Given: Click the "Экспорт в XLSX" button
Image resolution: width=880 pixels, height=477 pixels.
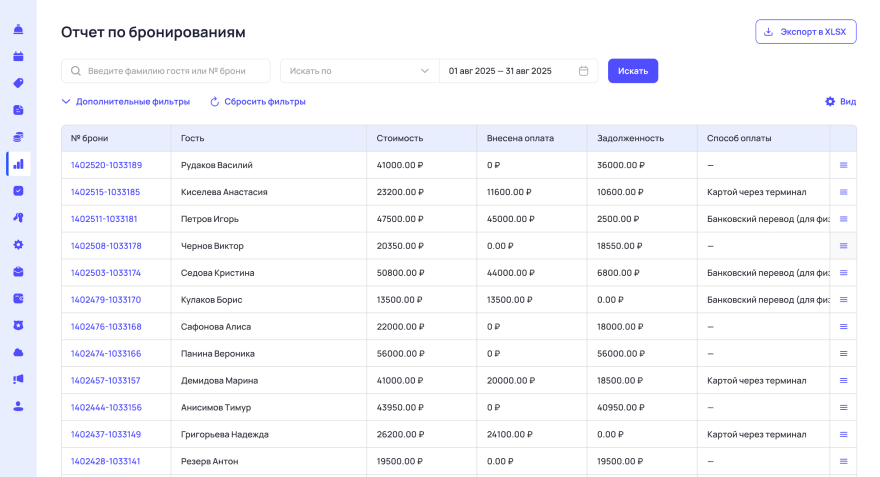Looking at the screenshot, I should pyautogui.click(x=805, y=32).
